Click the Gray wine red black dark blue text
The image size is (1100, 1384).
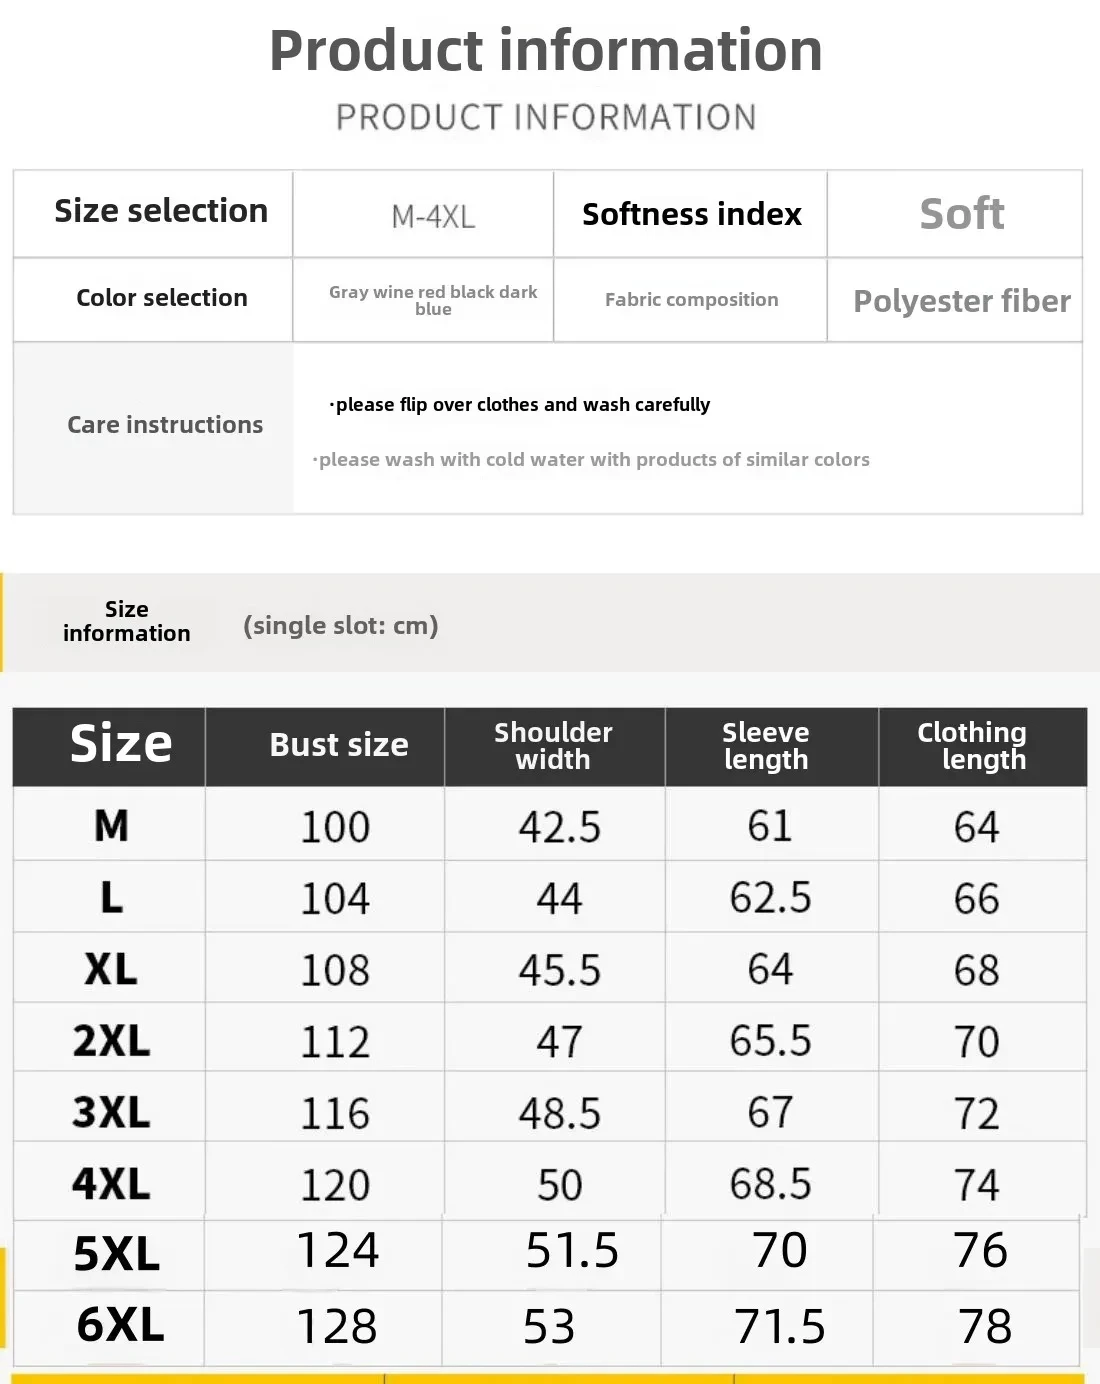coord(433,300)
